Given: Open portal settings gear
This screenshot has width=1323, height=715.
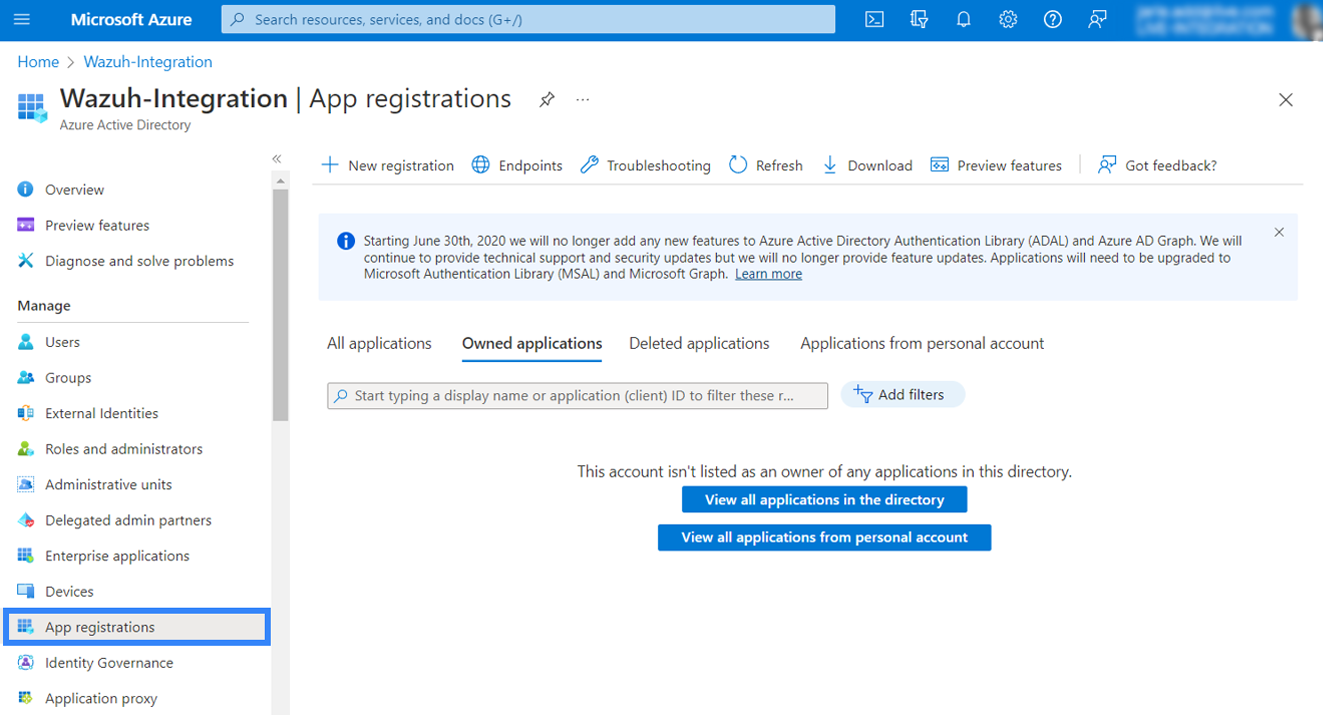Looking at the screenshot, I should tap(1008, 20).
